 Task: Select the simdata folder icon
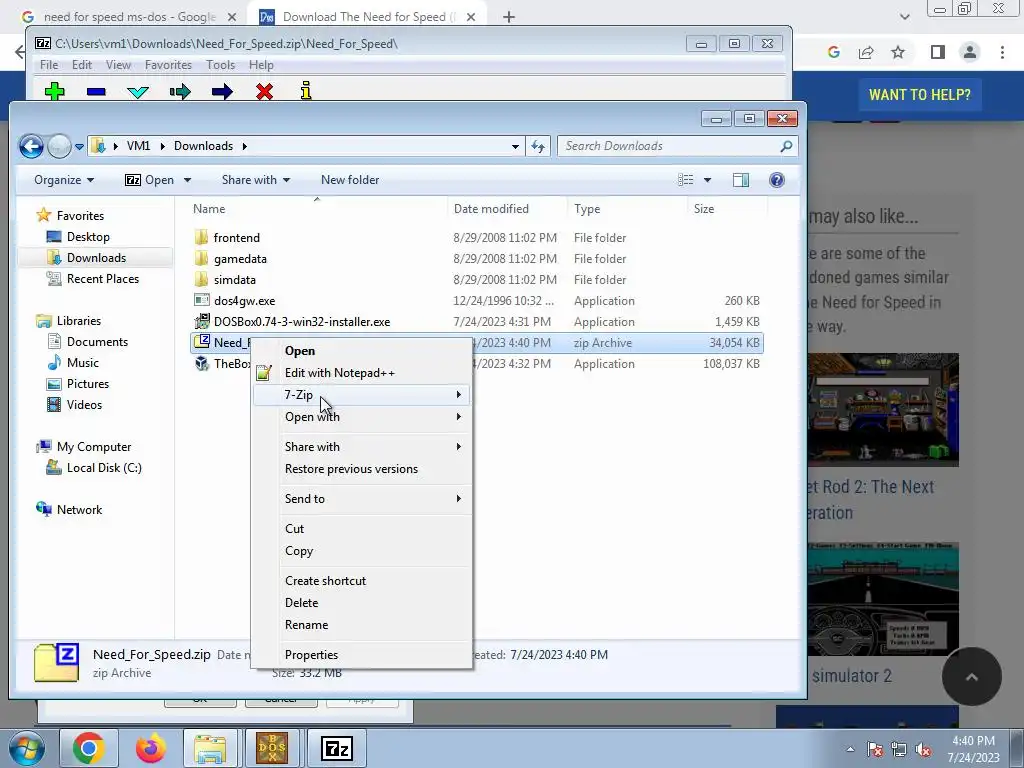click(202, 279)
